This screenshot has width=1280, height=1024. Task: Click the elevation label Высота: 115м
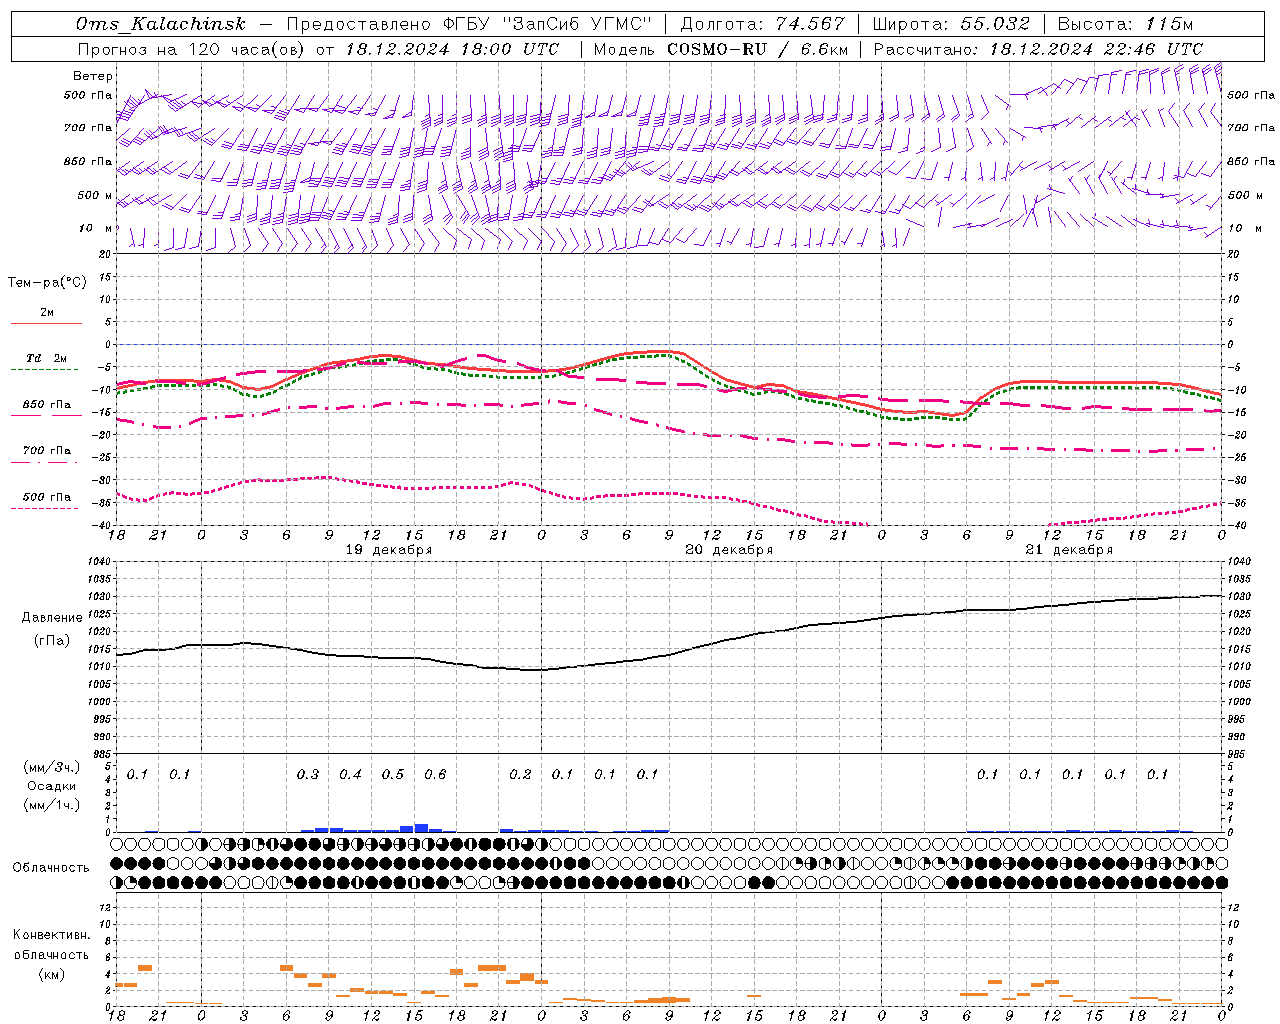(x=1125, y=24)
